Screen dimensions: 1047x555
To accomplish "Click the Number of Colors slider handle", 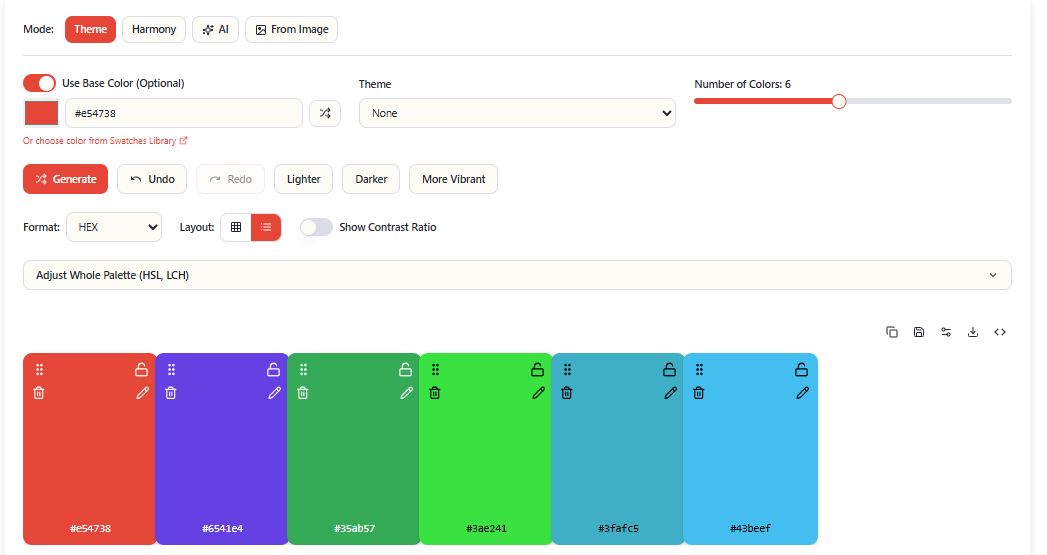I will 839,101.
